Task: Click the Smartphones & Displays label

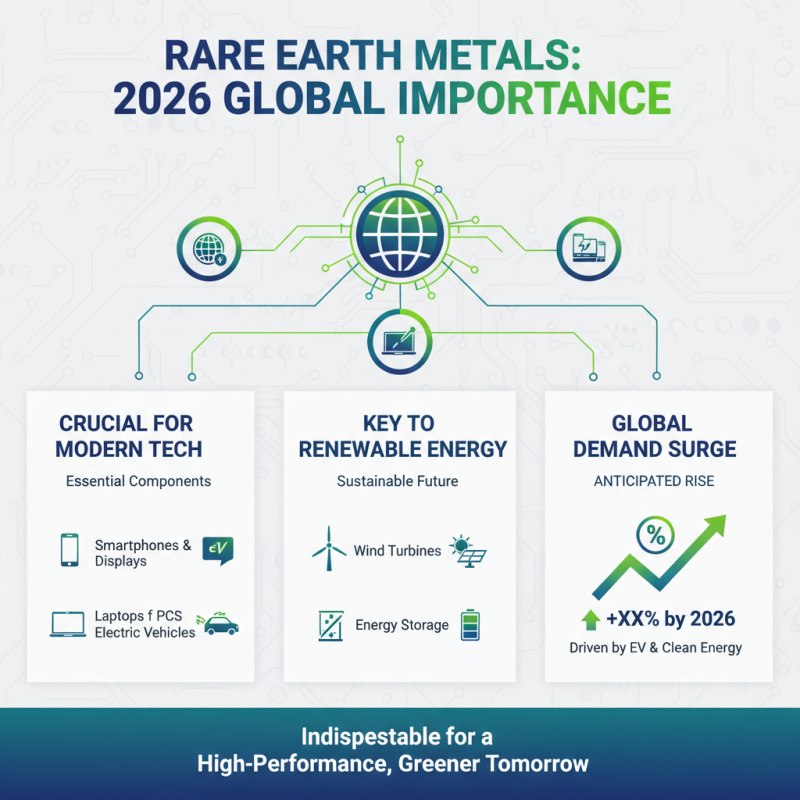Action: [x=143, y=553]
